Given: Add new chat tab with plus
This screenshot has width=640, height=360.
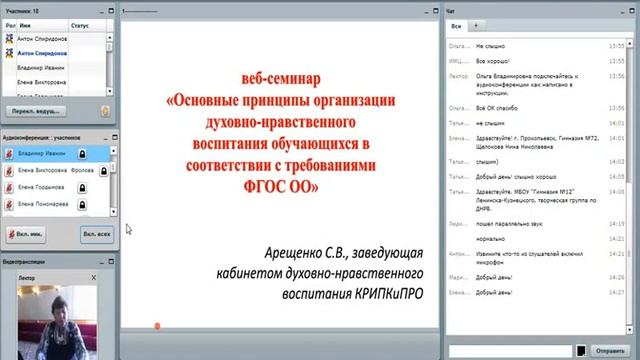Looking at the screenshot, I should tap(476, 26).
